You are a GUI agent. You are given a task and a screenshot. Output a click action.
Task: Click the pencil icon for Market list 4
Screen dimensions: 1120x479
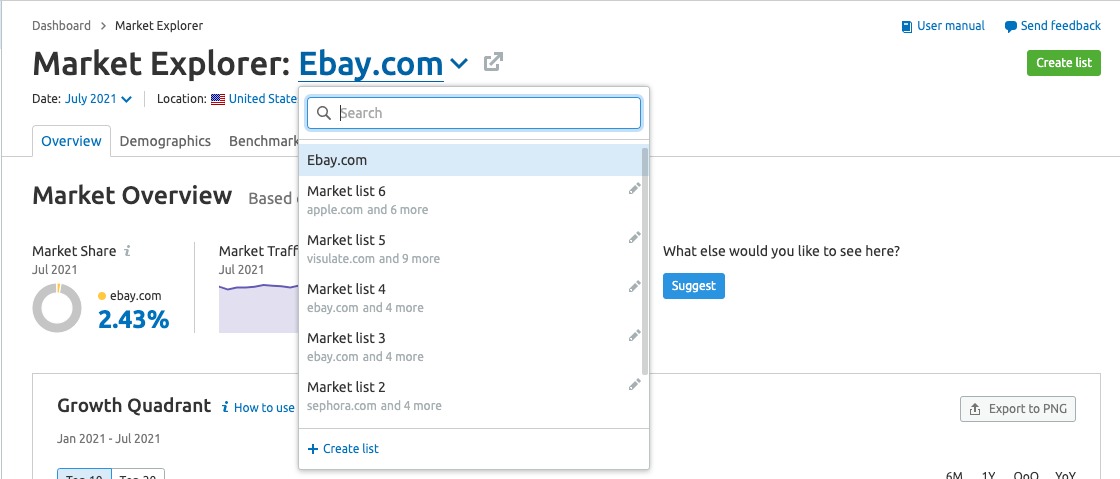pyautogui.click(x=634, y=286)
